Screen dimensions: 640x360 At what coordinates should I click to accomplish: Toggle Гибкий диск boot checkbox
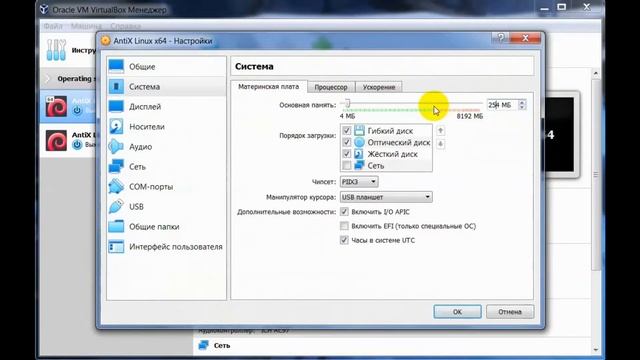347,131
